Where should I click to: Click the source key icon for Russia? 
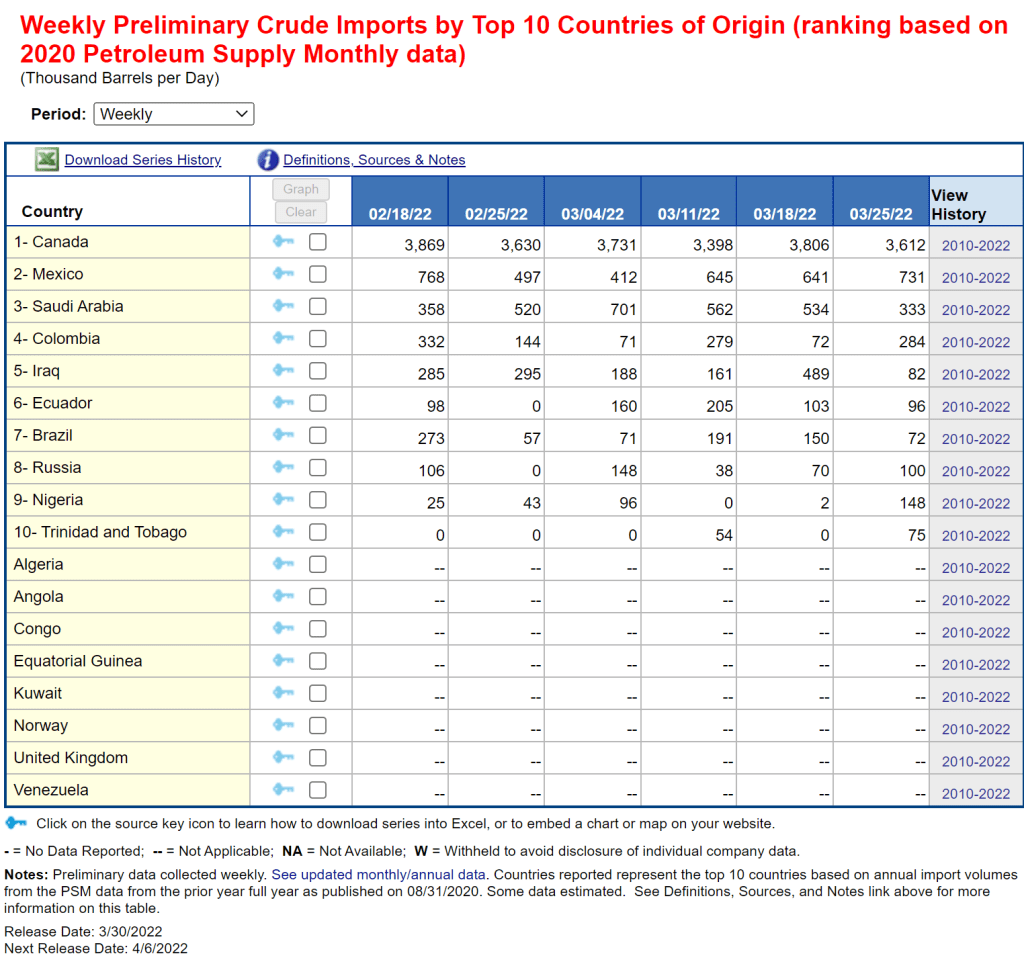[x=283, y=467]
